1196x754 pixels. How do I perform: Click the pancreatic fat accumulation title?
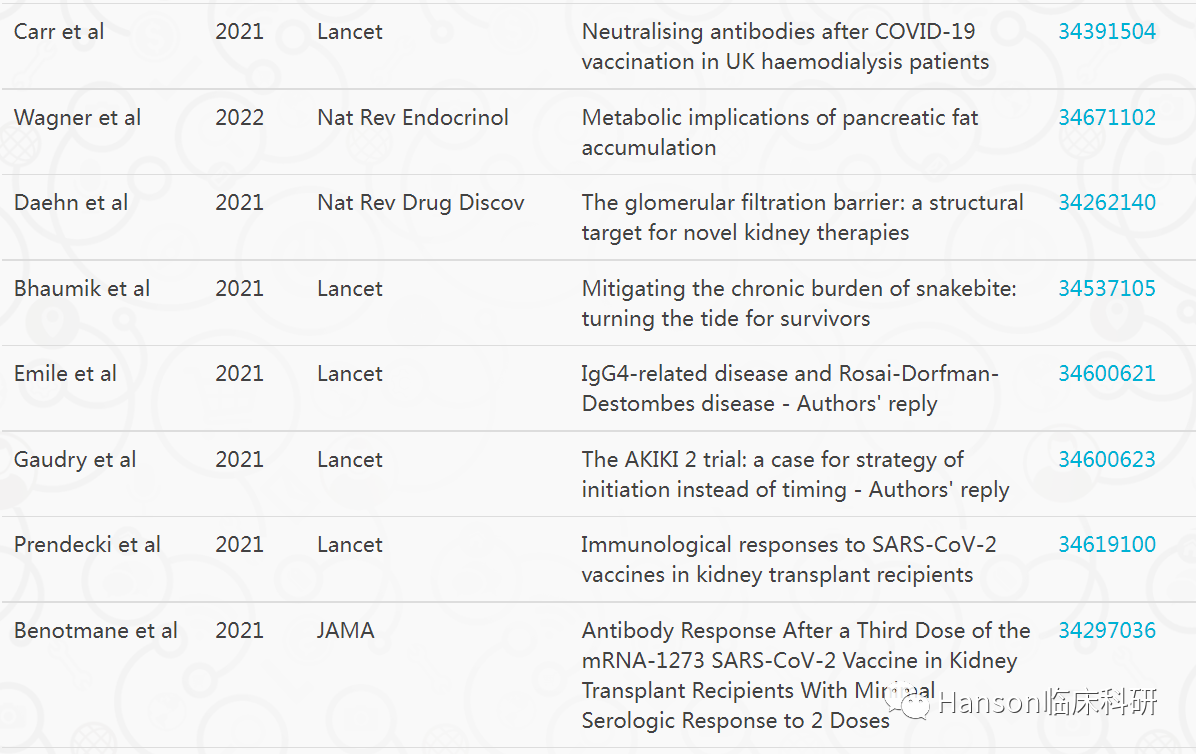780,132
